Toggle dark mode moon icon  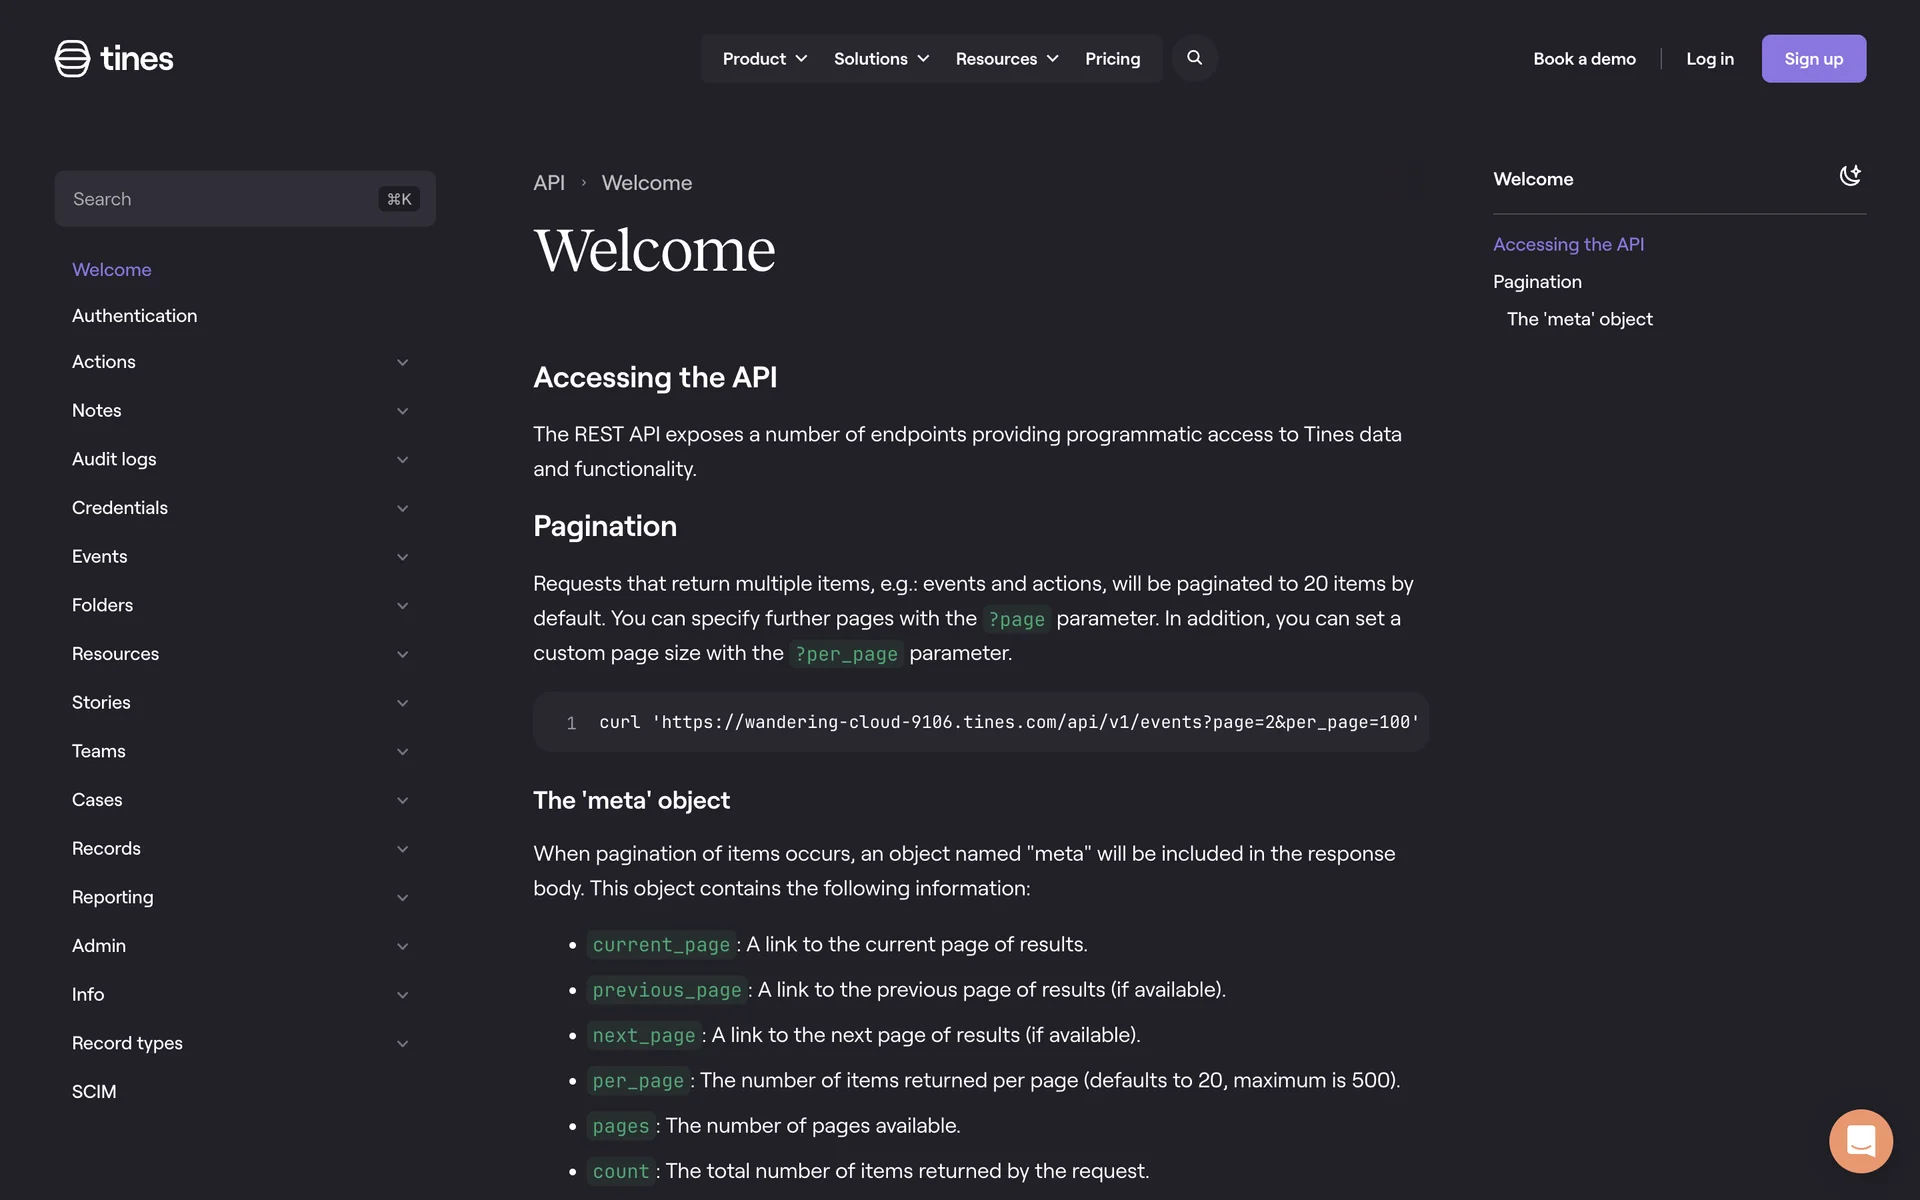(1850, 176)
